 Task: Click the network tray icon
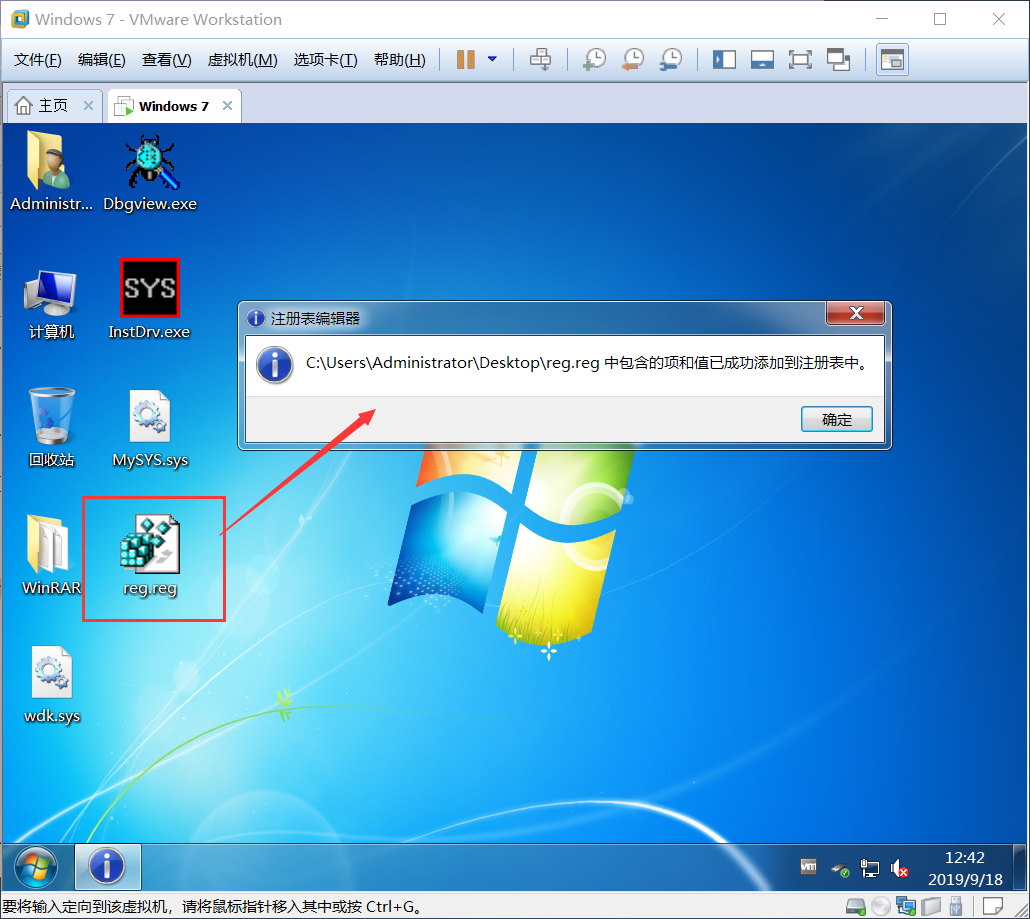[870, 869]
